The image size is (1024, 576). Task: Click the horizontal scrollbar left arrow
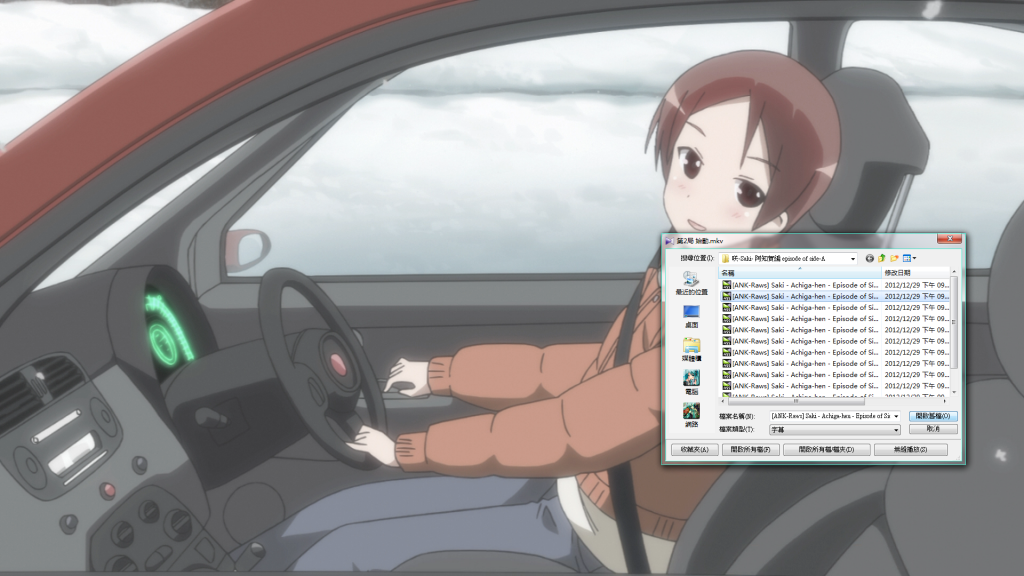coord(724,401)
